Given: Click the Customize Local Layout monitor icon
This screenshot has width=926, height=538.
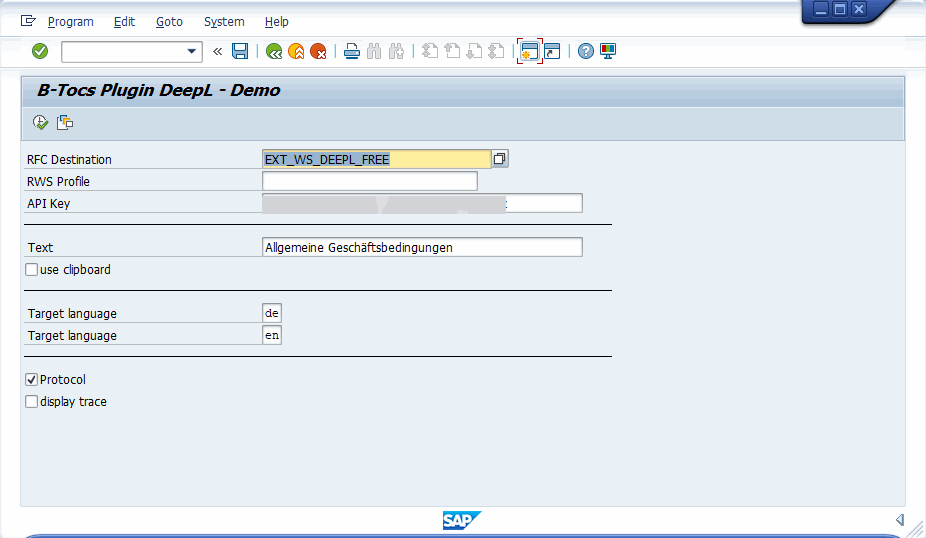Looking at the screenshot, I should pos(608,51).
